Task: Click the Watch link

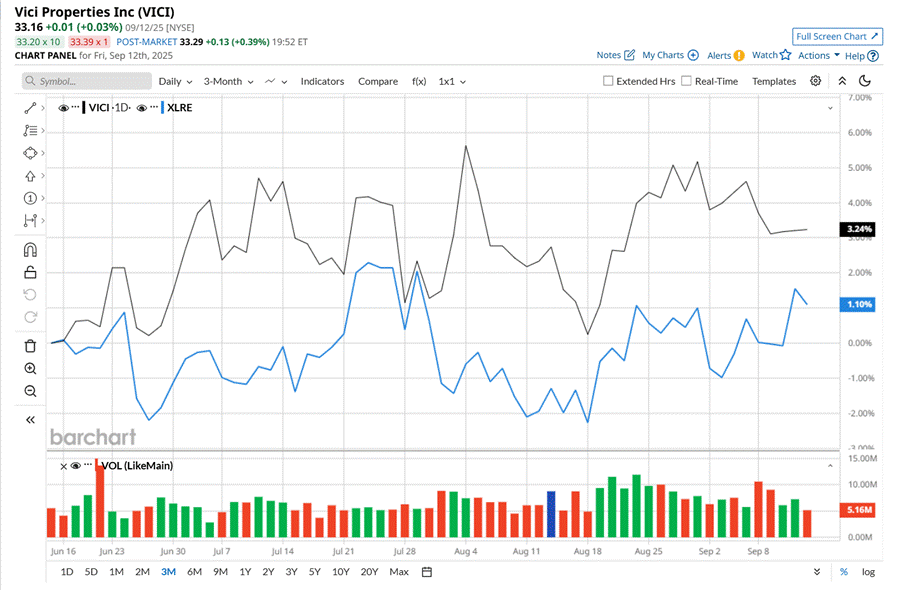Action: (765, 55)
